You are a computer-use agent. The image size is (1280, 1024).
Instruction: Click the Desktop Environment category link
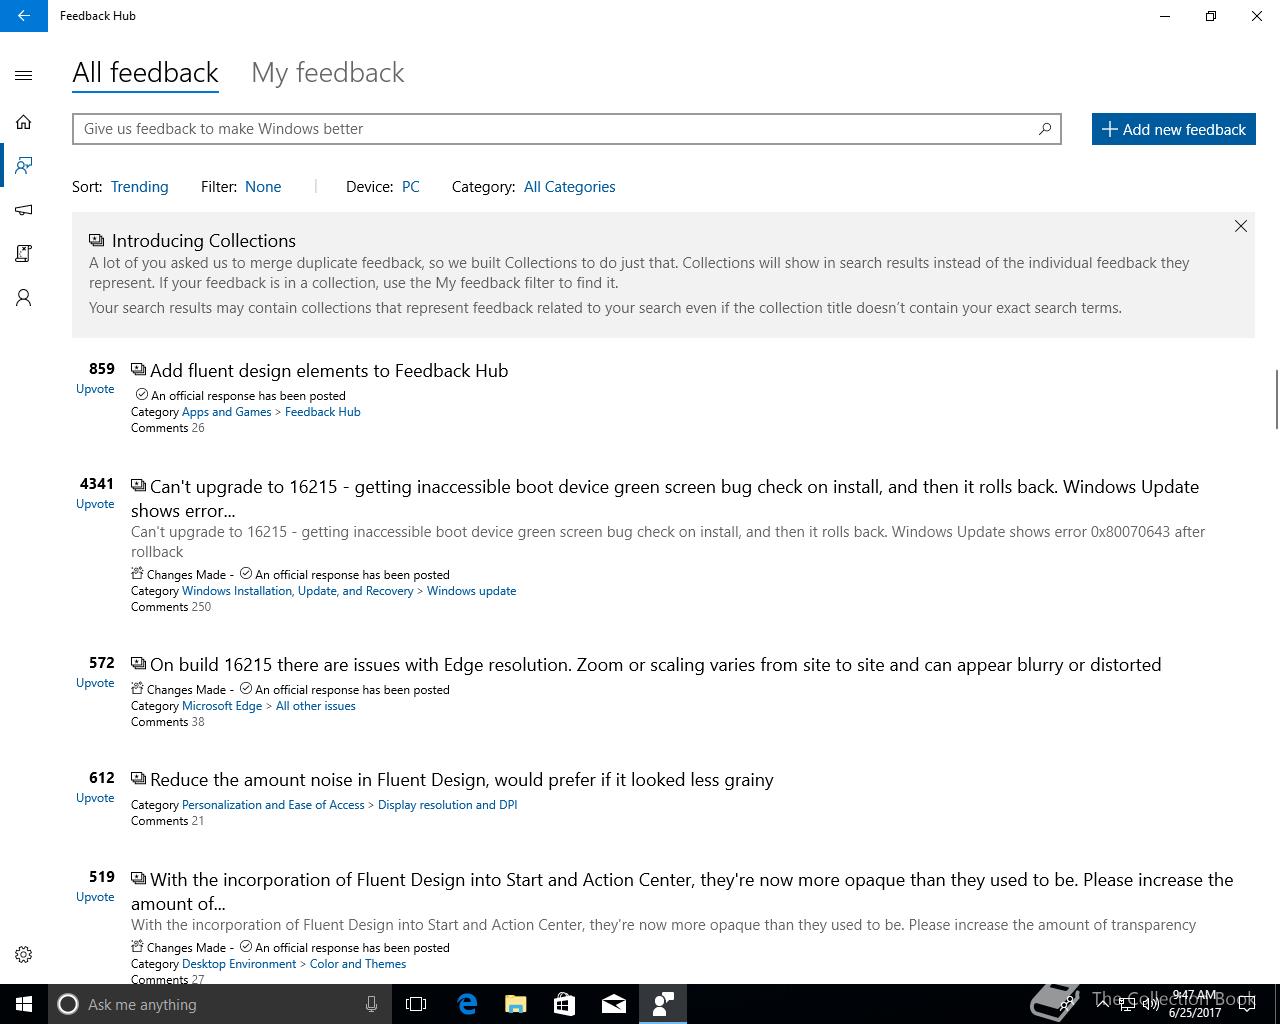coord(239,964)
